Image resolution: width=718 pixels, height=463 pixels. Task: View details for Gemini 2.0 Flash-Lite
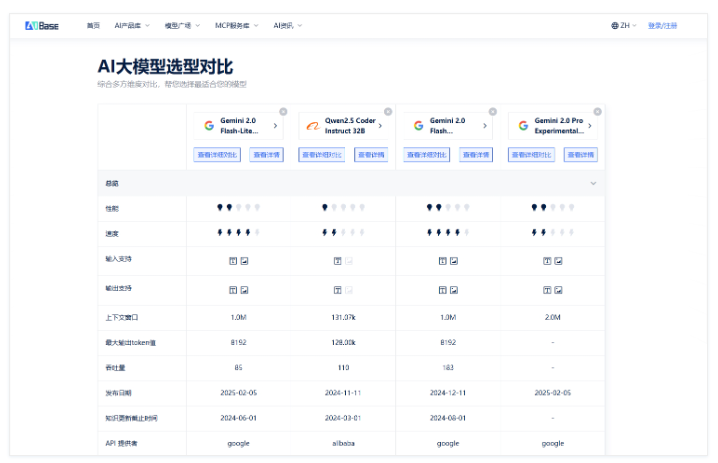(267, 155)
